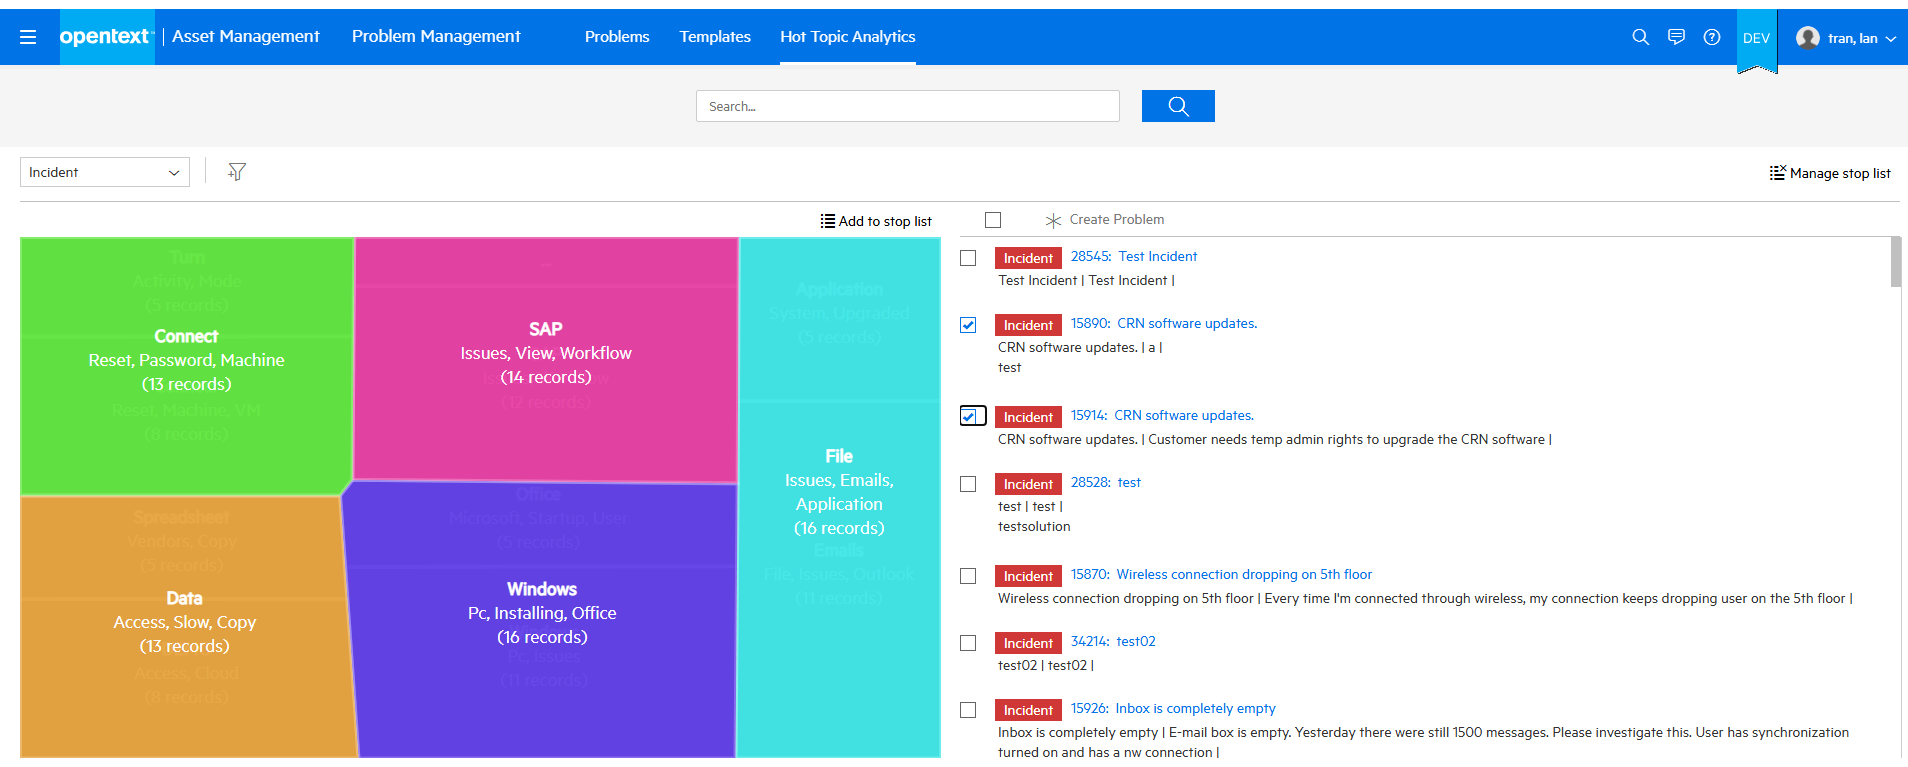Click the header search magnifier icon

pos(1640,37)
